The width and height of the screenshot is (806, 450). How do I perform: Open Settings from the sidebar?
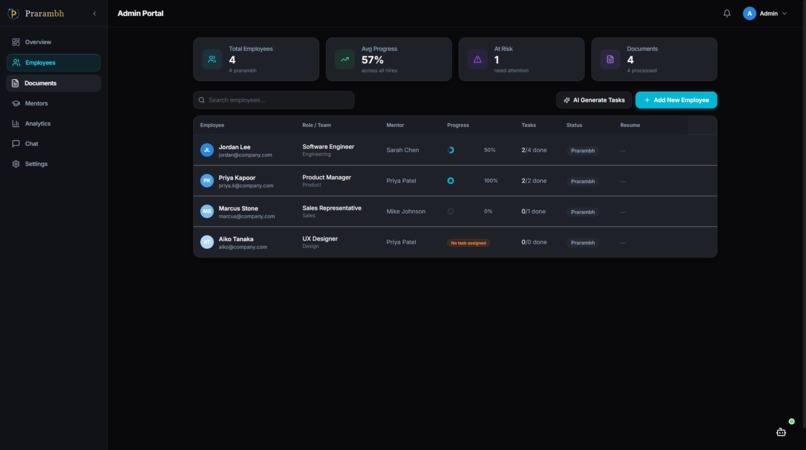coord(53,164)
